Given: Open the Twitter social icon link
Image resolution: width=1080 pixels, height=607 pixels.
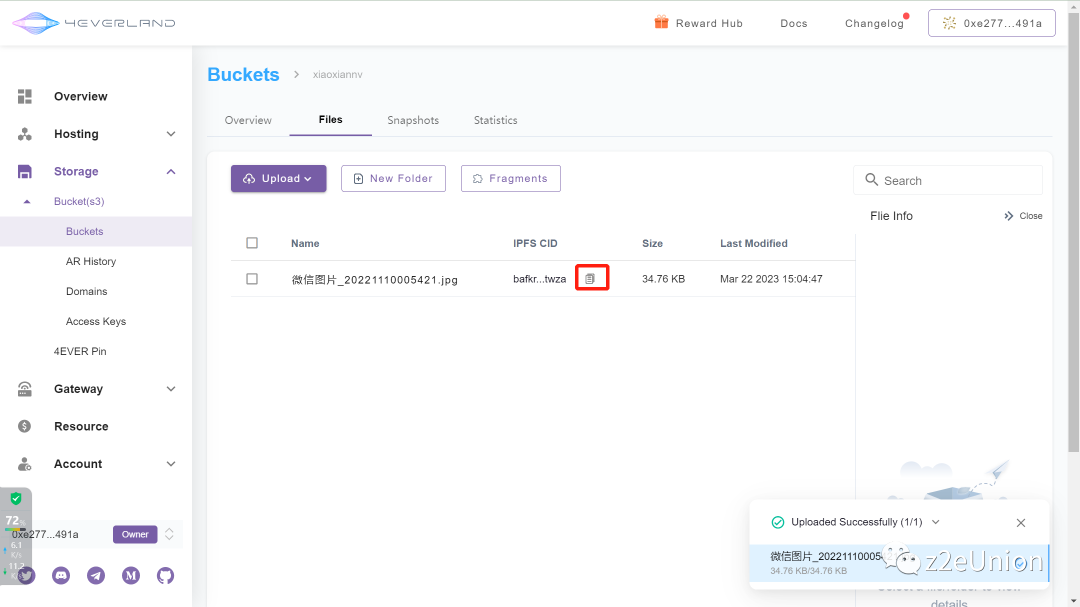Looking at the screenshot, I should click(x=27, y=575).
